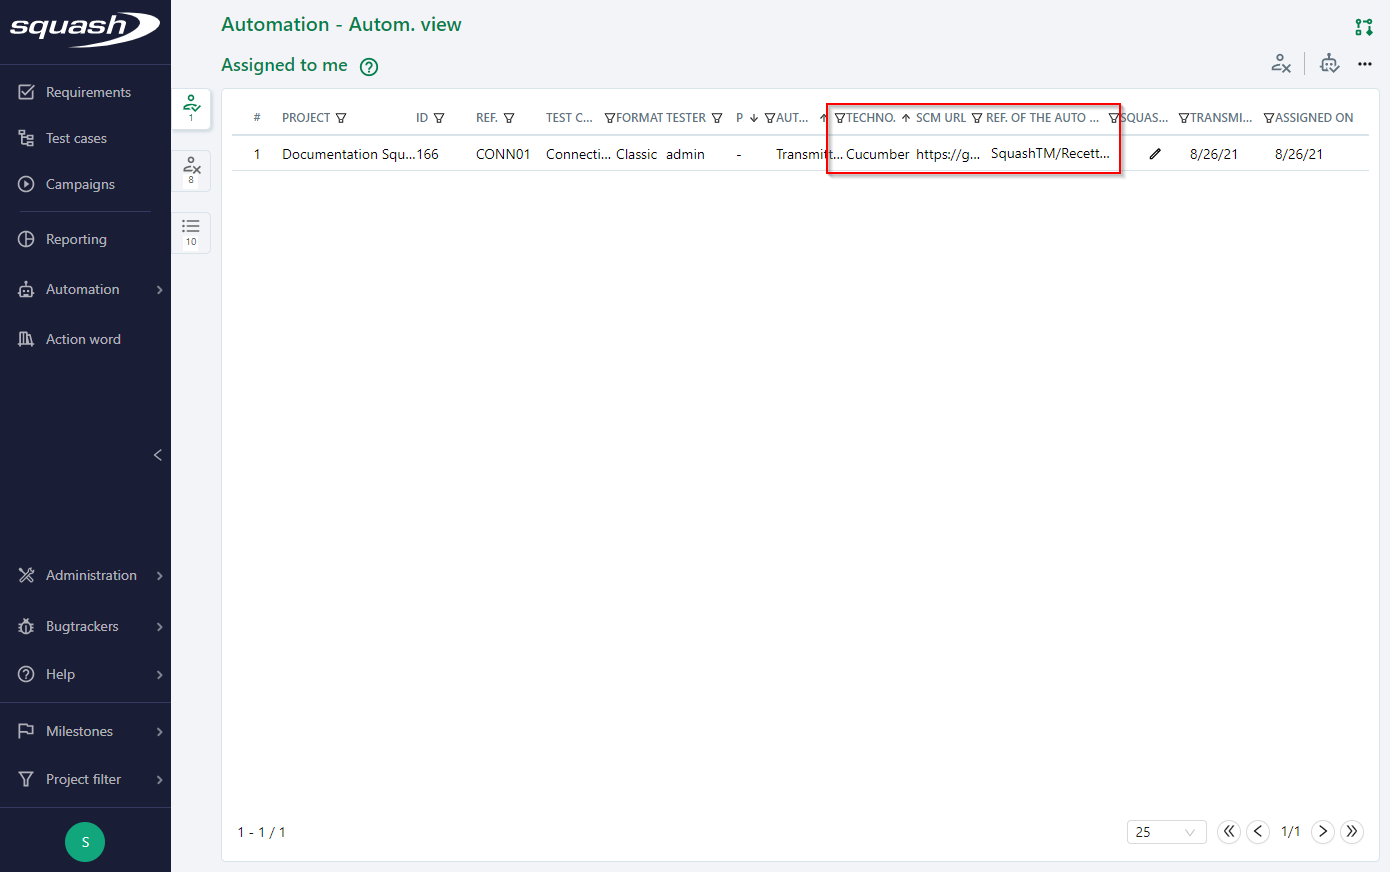Open the unassigned tests view showing 8 items
This screenshot has height=872, width=1390.
click(191, 170)
